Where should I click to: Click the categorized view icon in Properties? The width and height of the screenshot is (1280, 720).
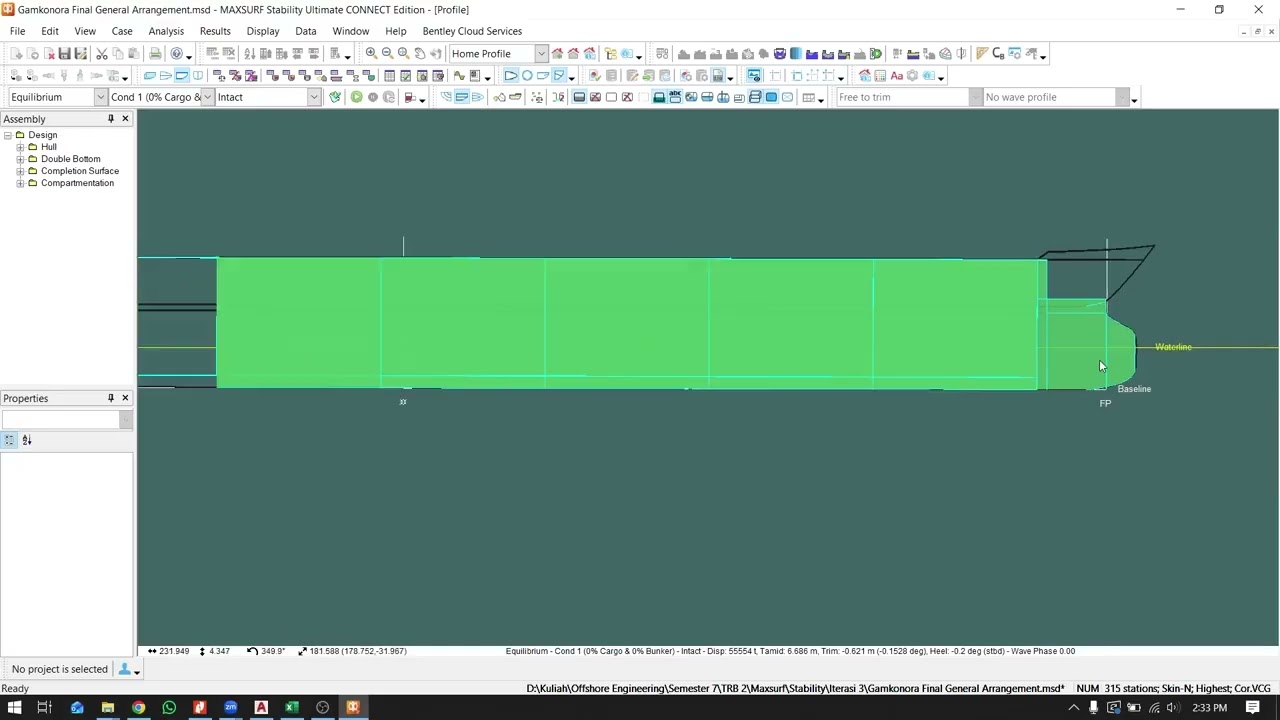10,440
